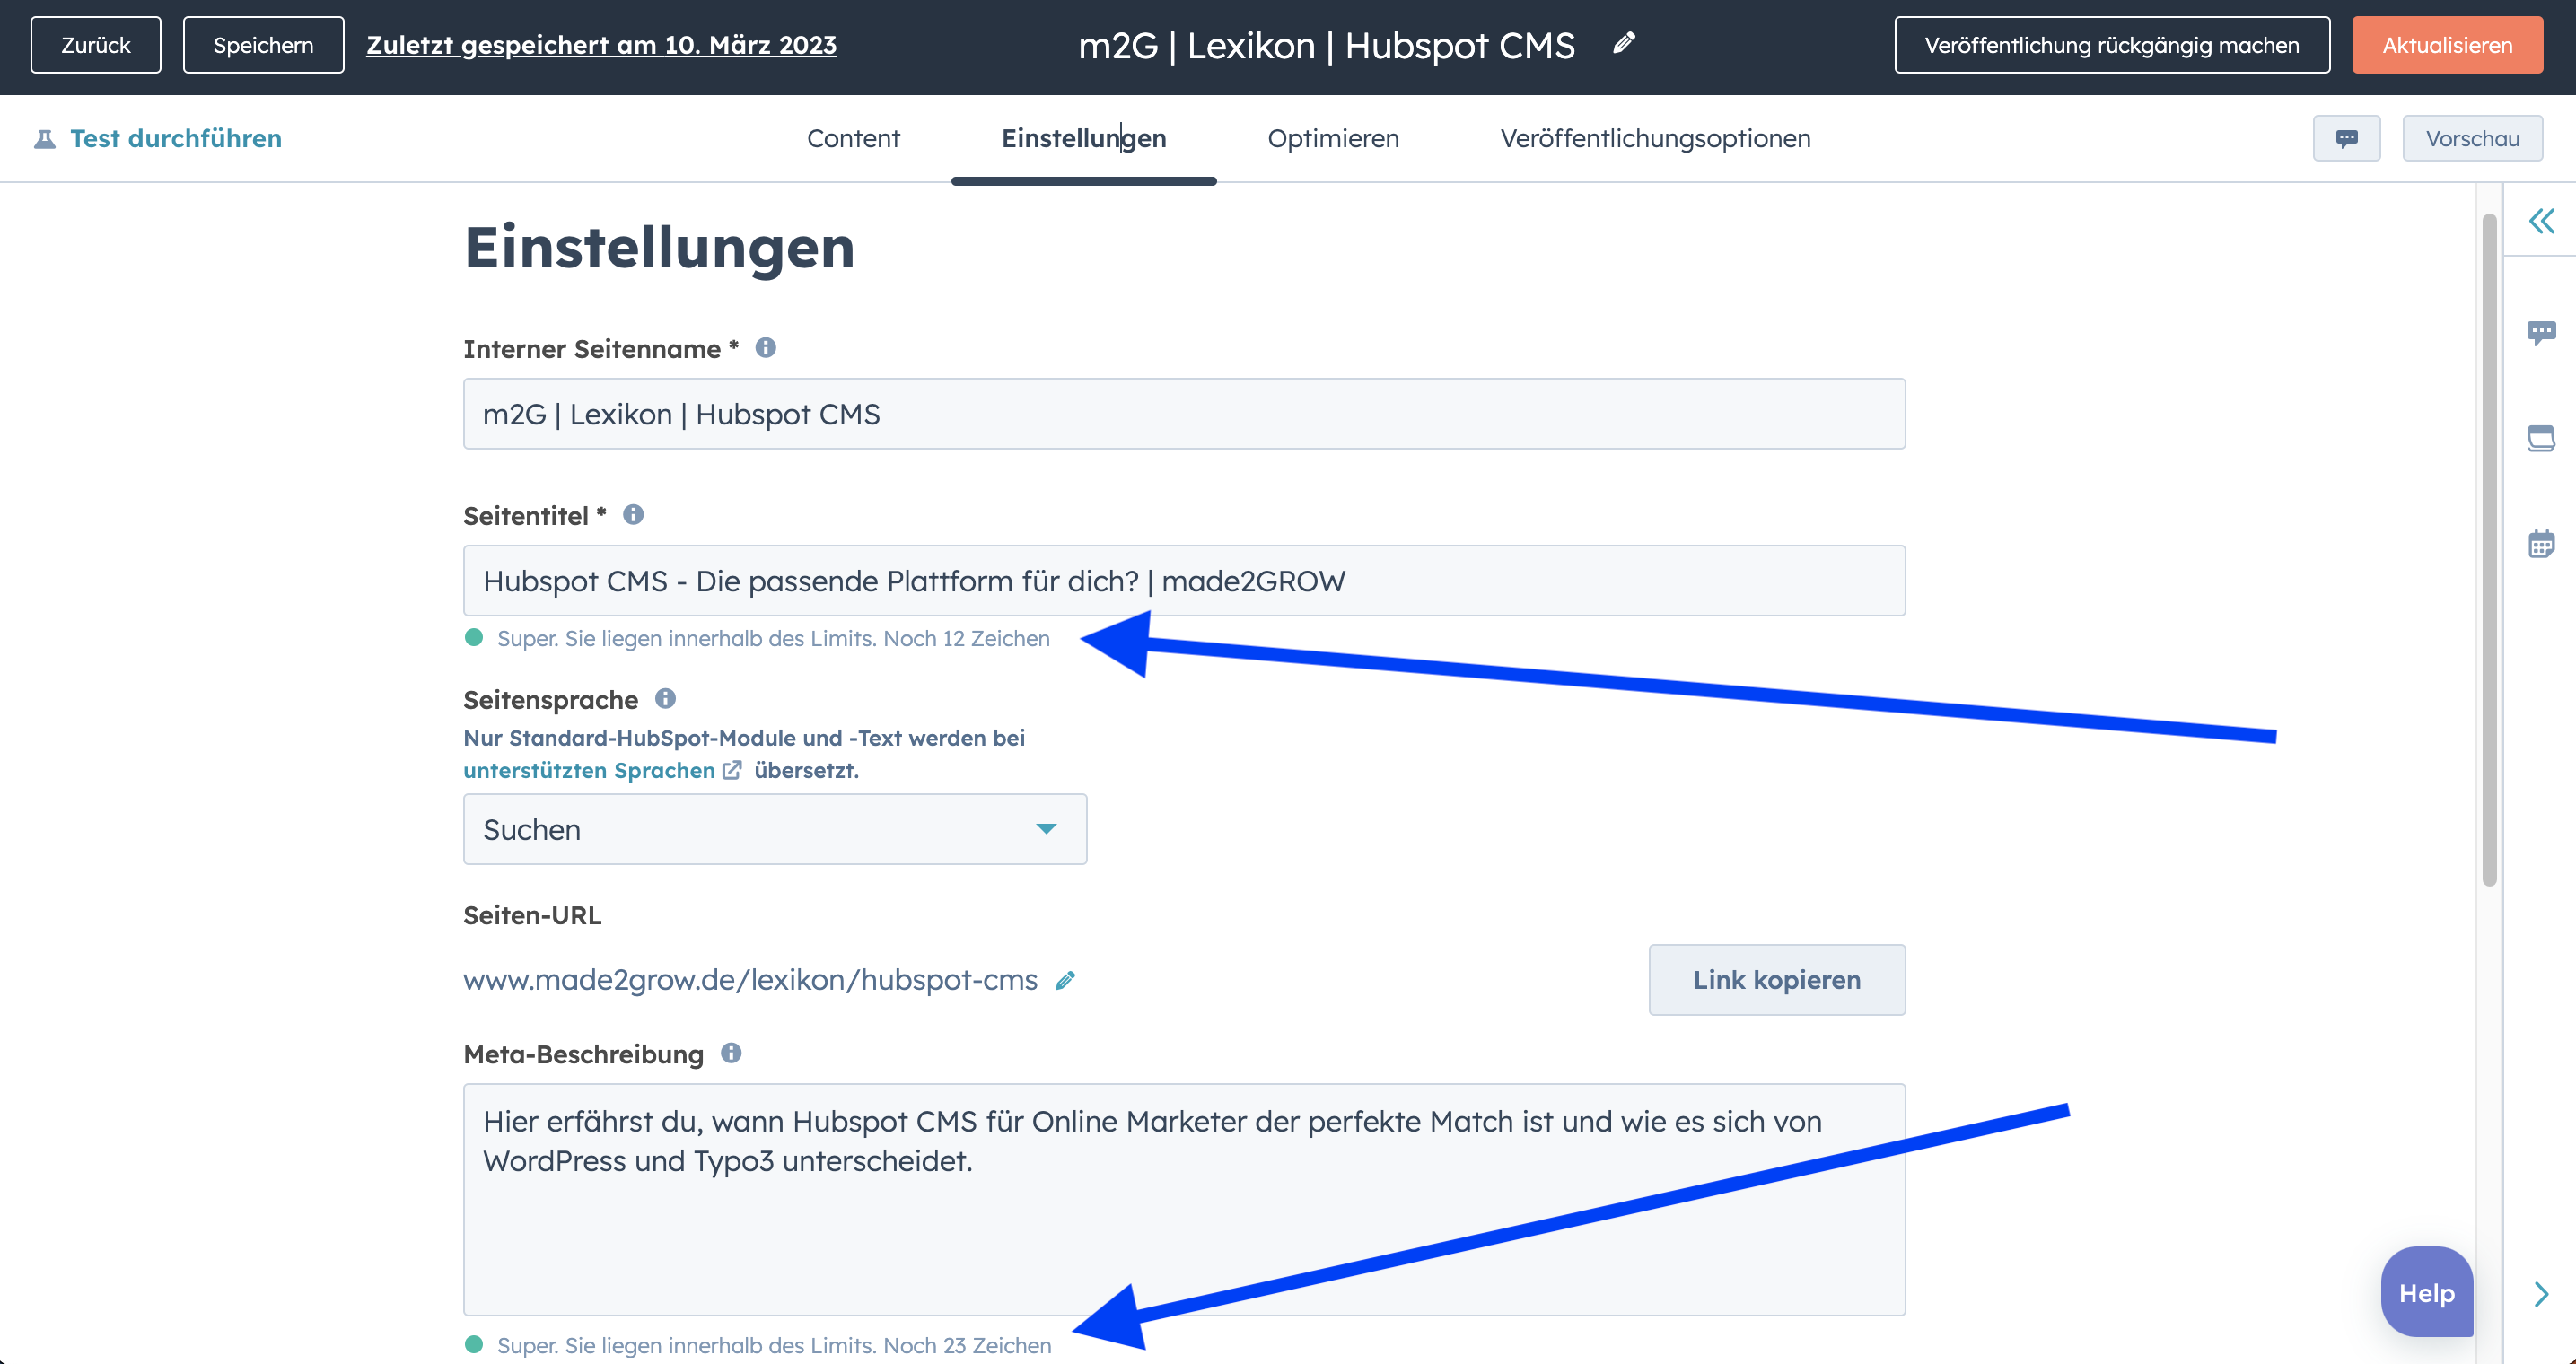Click the pencil icon next to page title

(1624, 43)
